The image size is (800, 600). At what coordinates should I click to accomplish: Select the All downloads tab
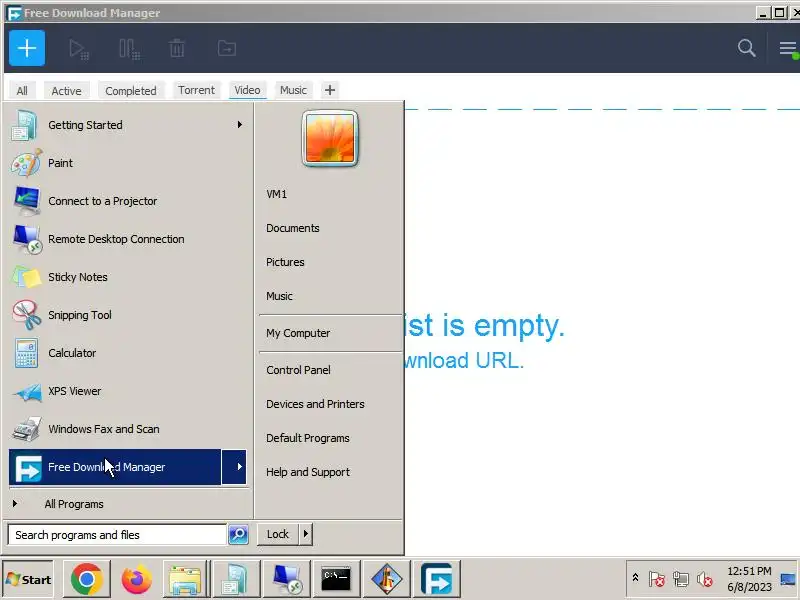[x=22, y=90]
